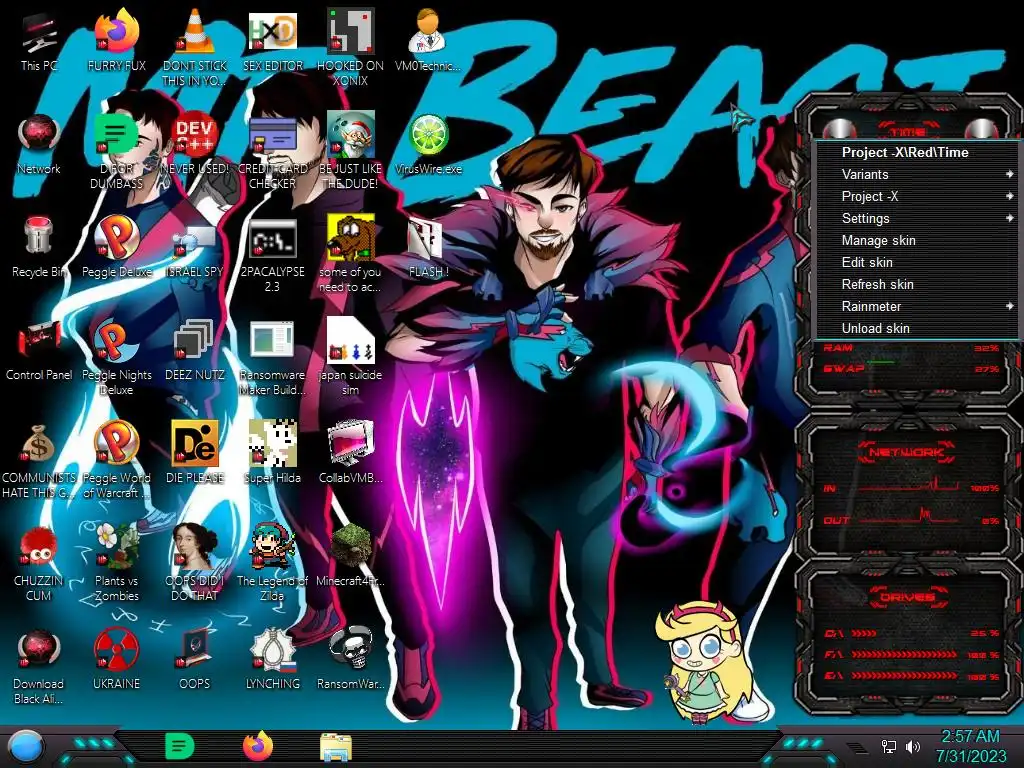Open File Explorer from the taskbar

tap(336, 747)
